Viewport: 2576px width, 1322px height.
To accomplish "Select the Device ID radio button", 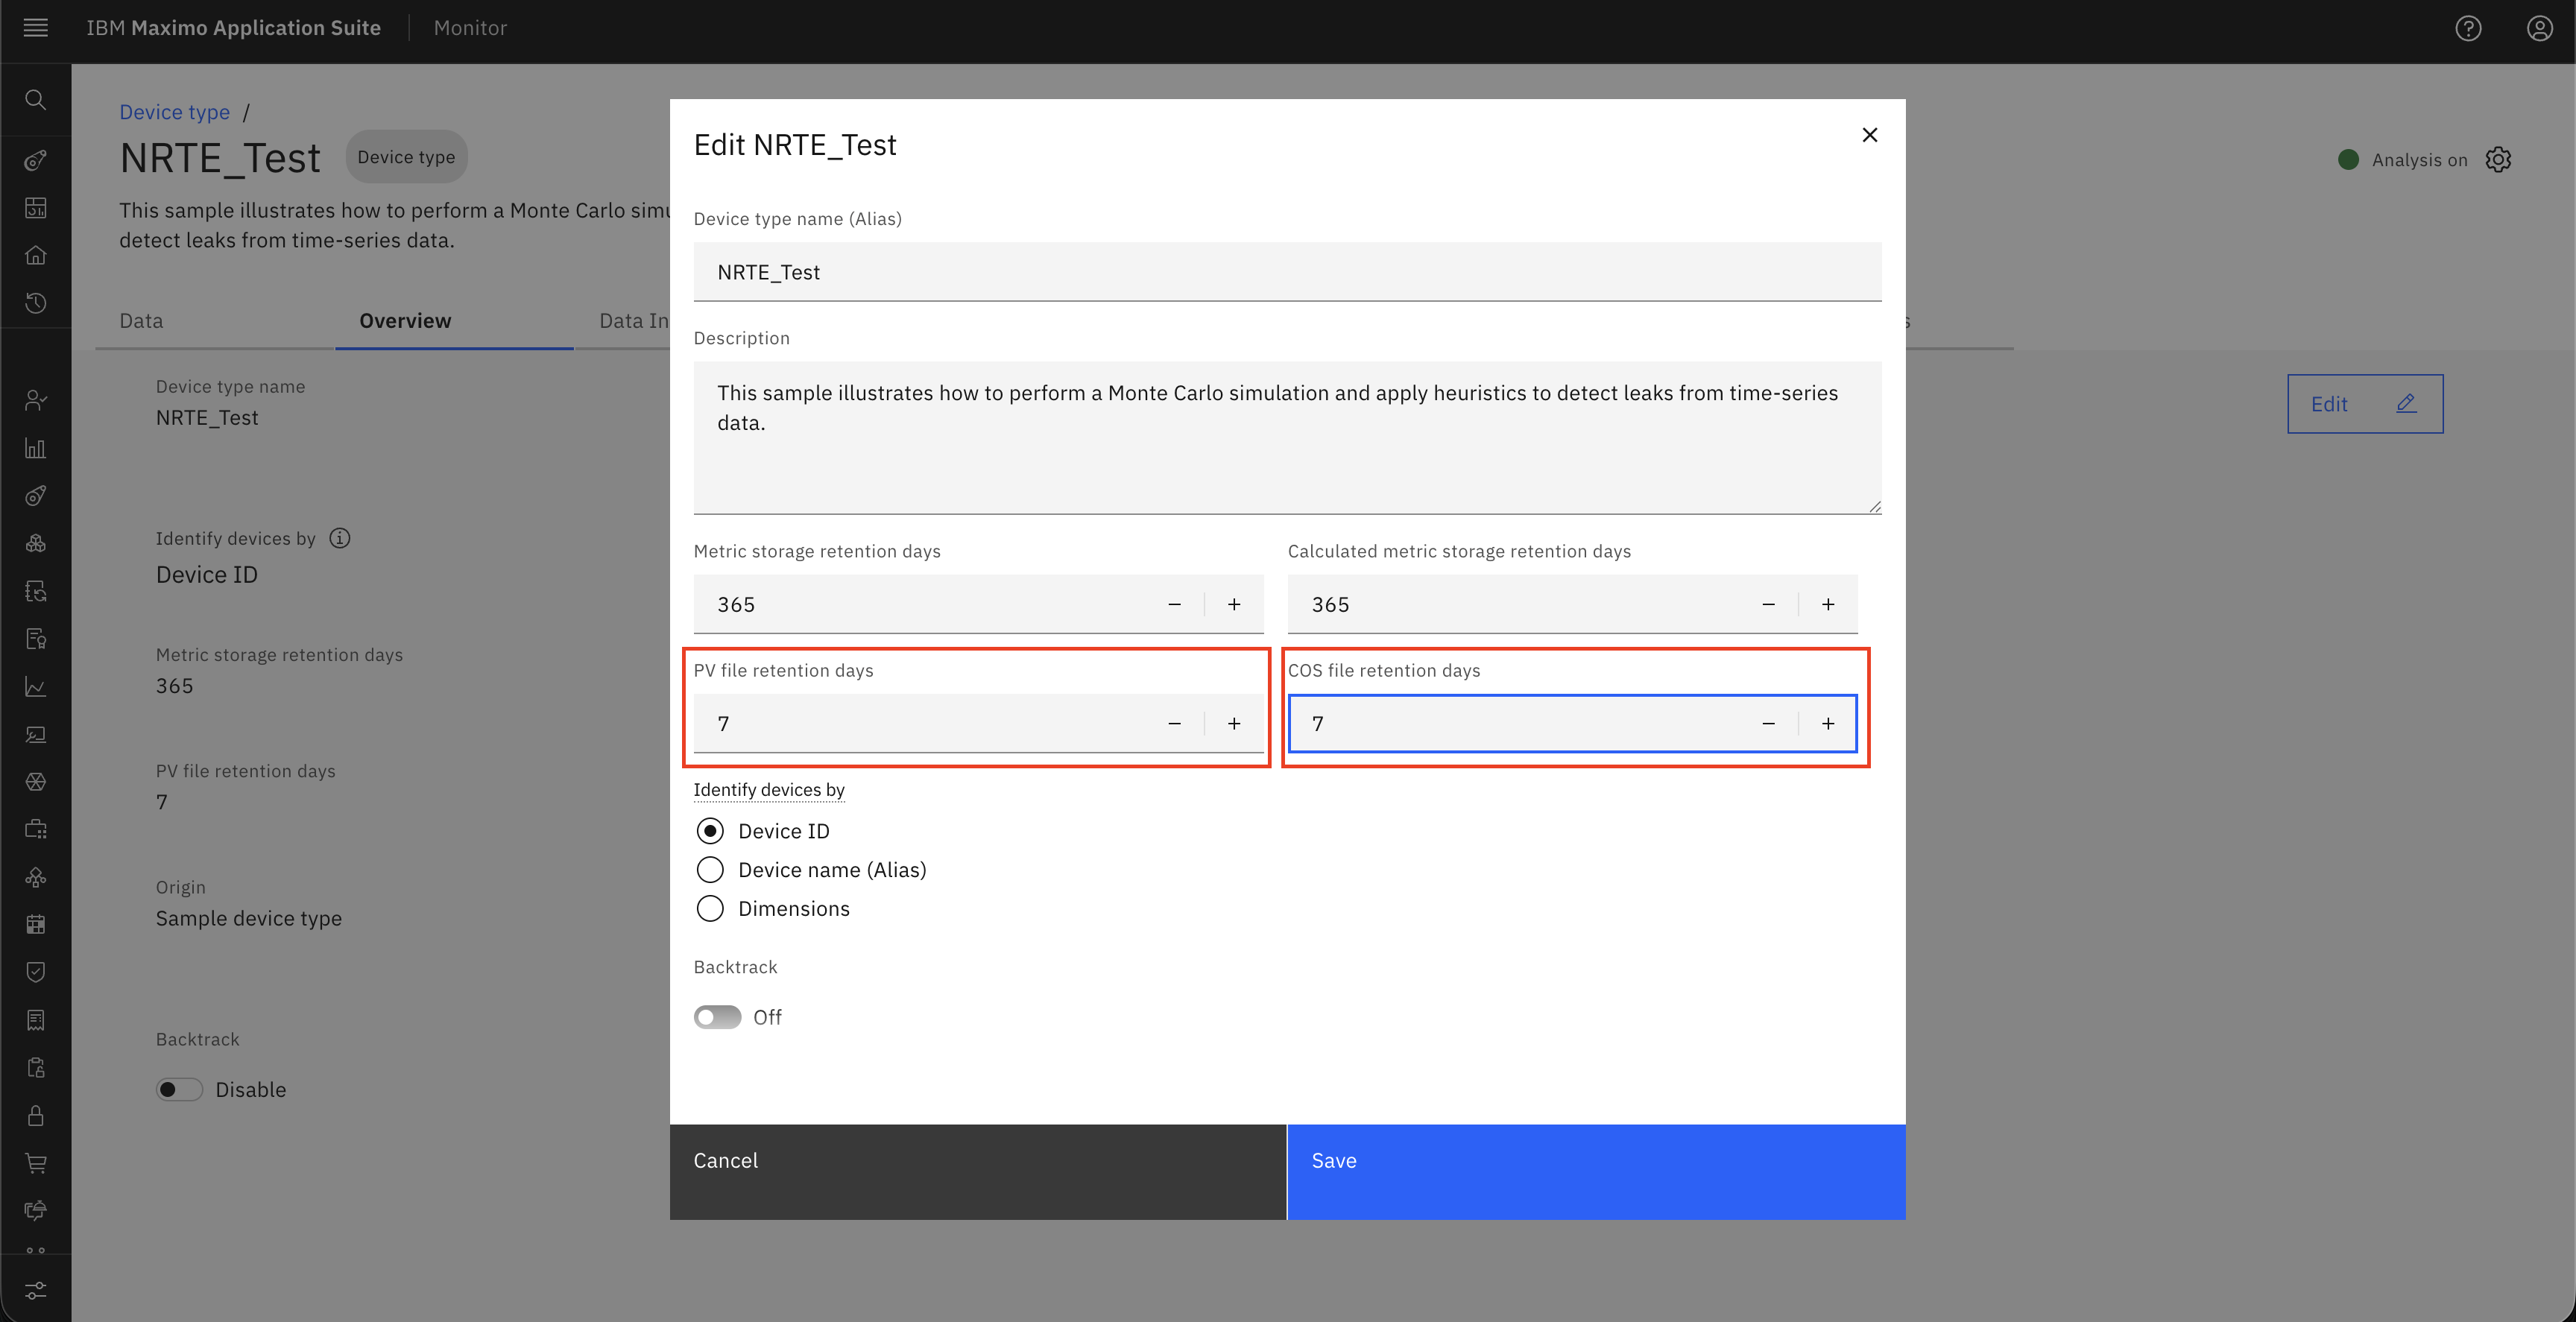I will [x=710, y=831].
